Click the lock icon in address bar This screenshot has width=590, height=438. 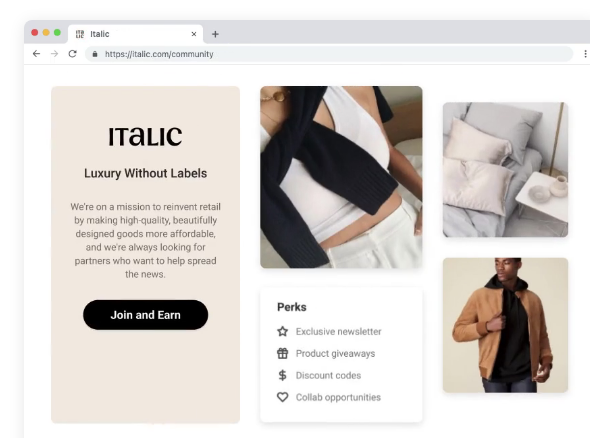(x=95, y=54)
